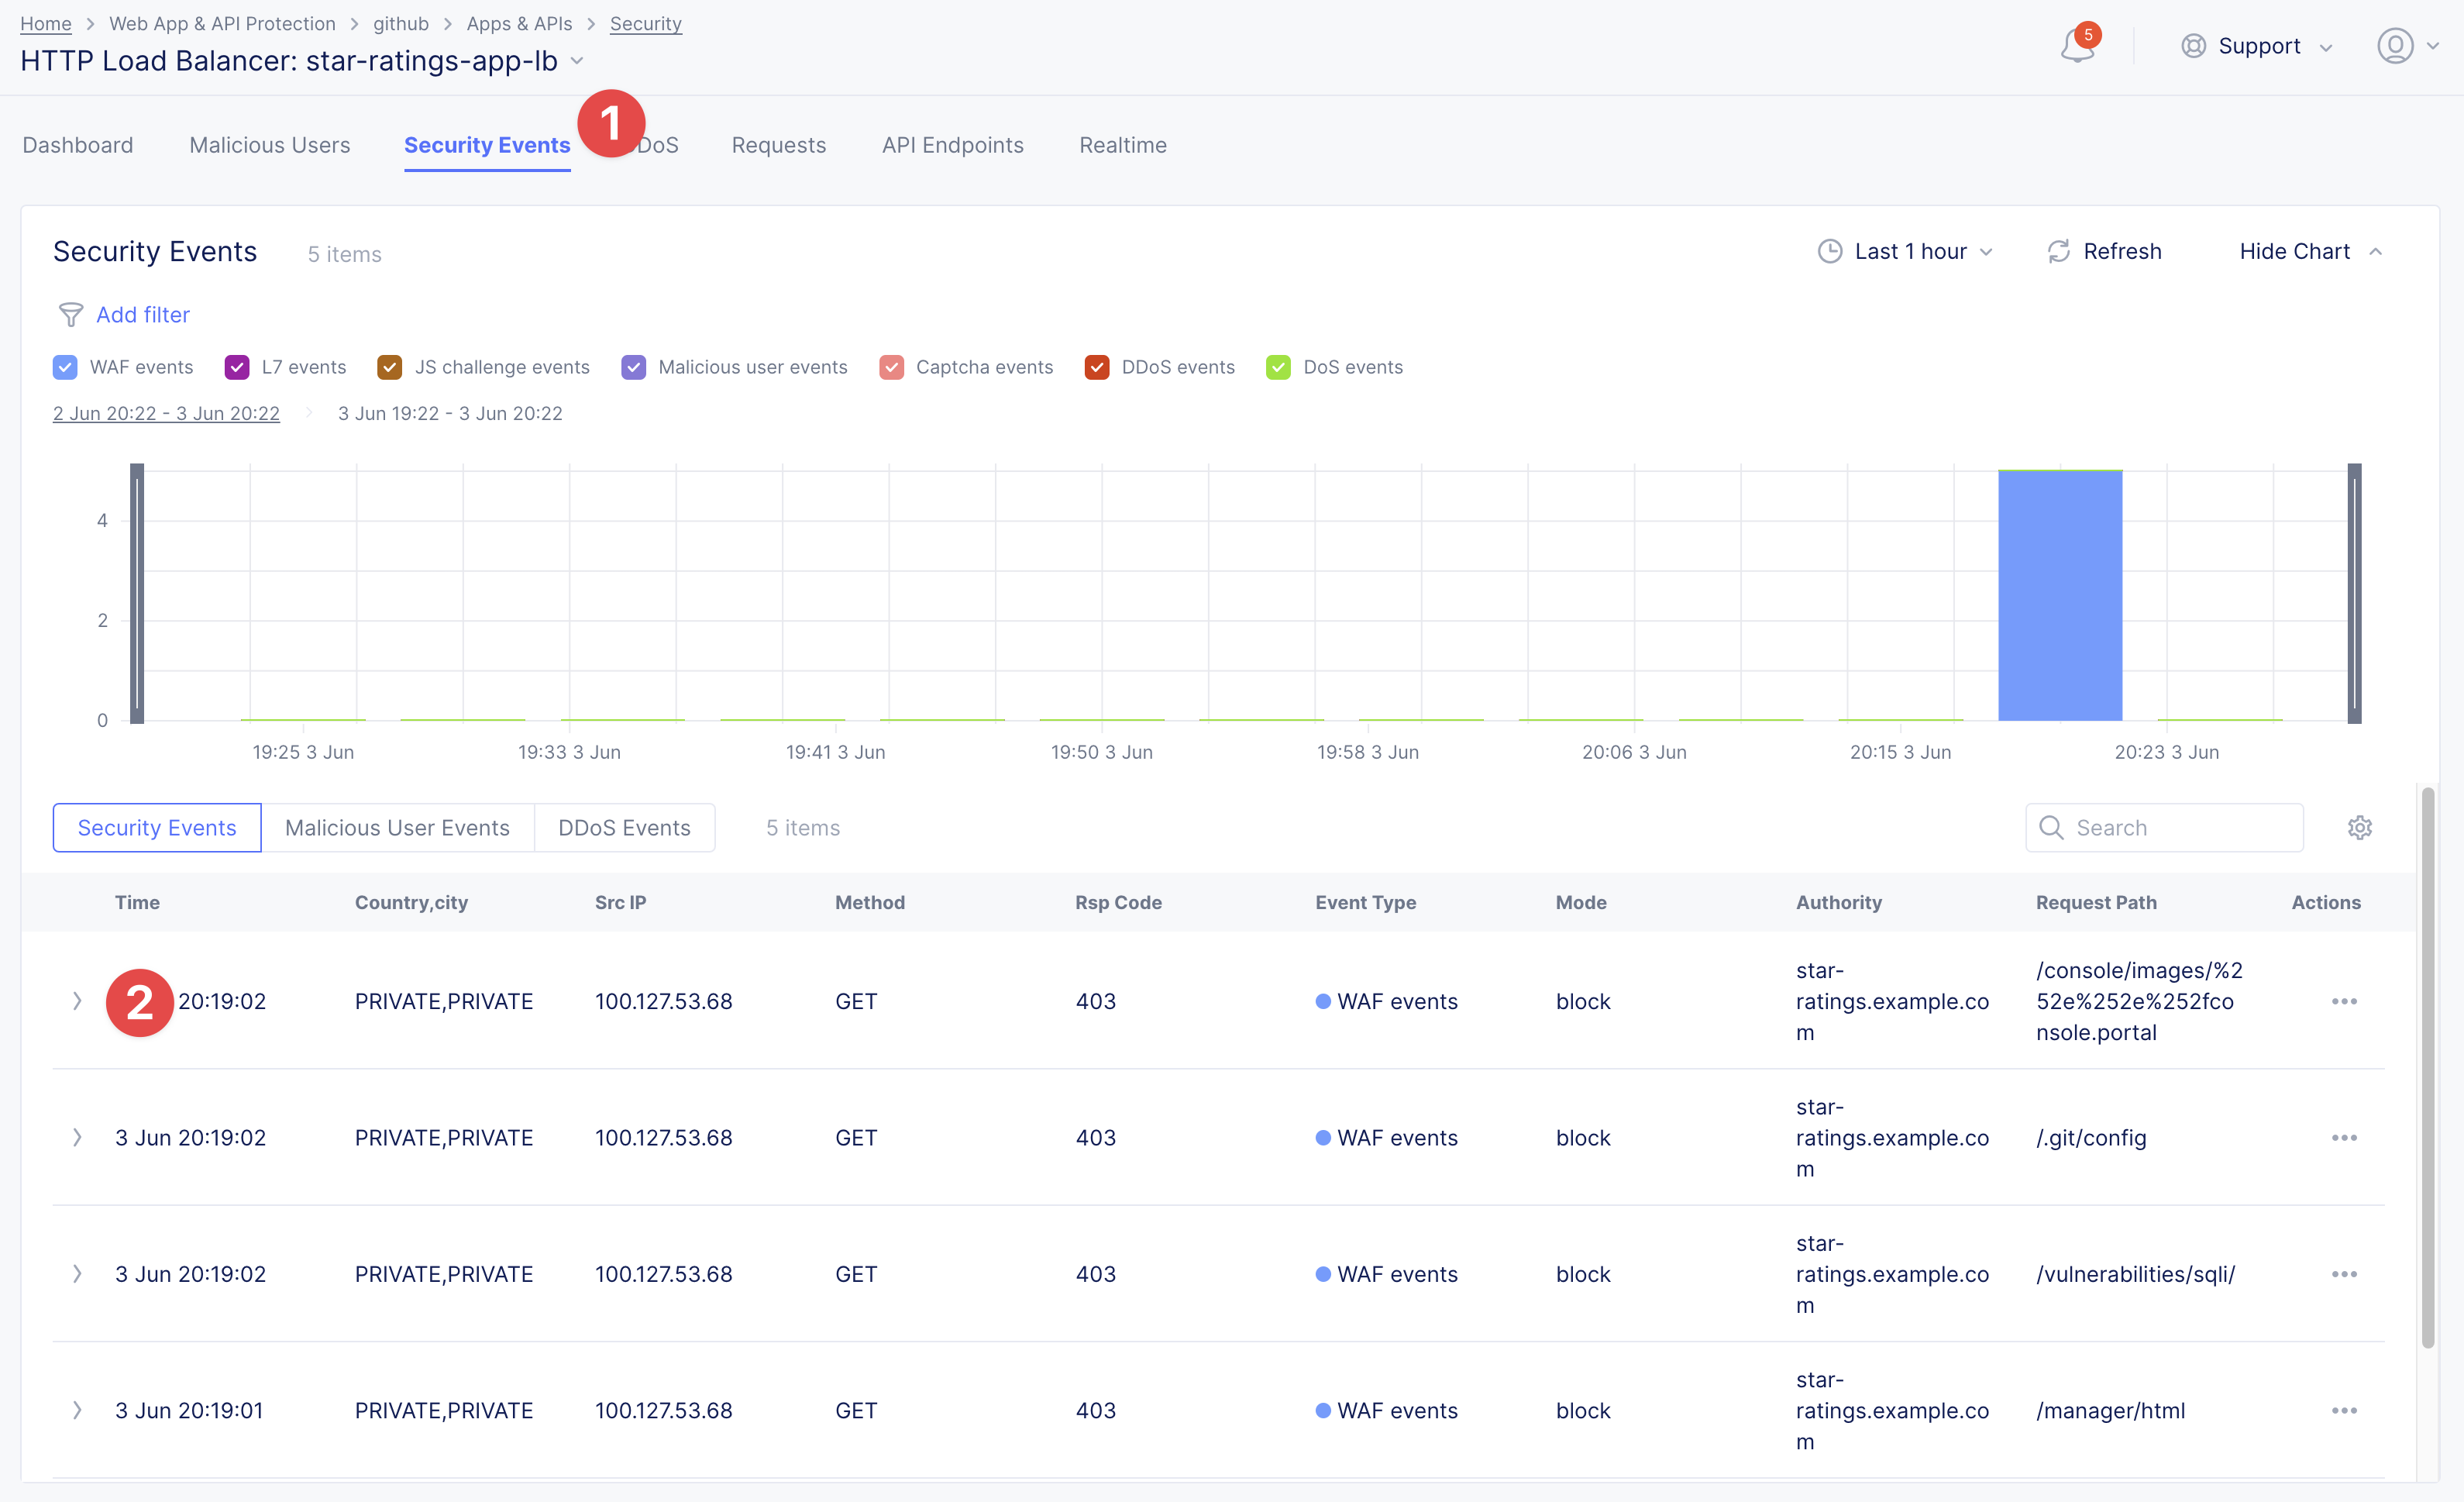Click the left chart range slider handle
The width and height of the screenshot is (2464, 1502).
tap(137, 592)
